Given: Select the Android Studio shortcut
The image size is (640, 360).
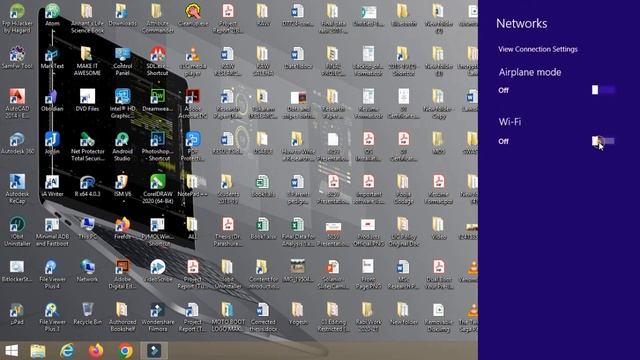Looking at the screenshot, I should coord(122,146).
